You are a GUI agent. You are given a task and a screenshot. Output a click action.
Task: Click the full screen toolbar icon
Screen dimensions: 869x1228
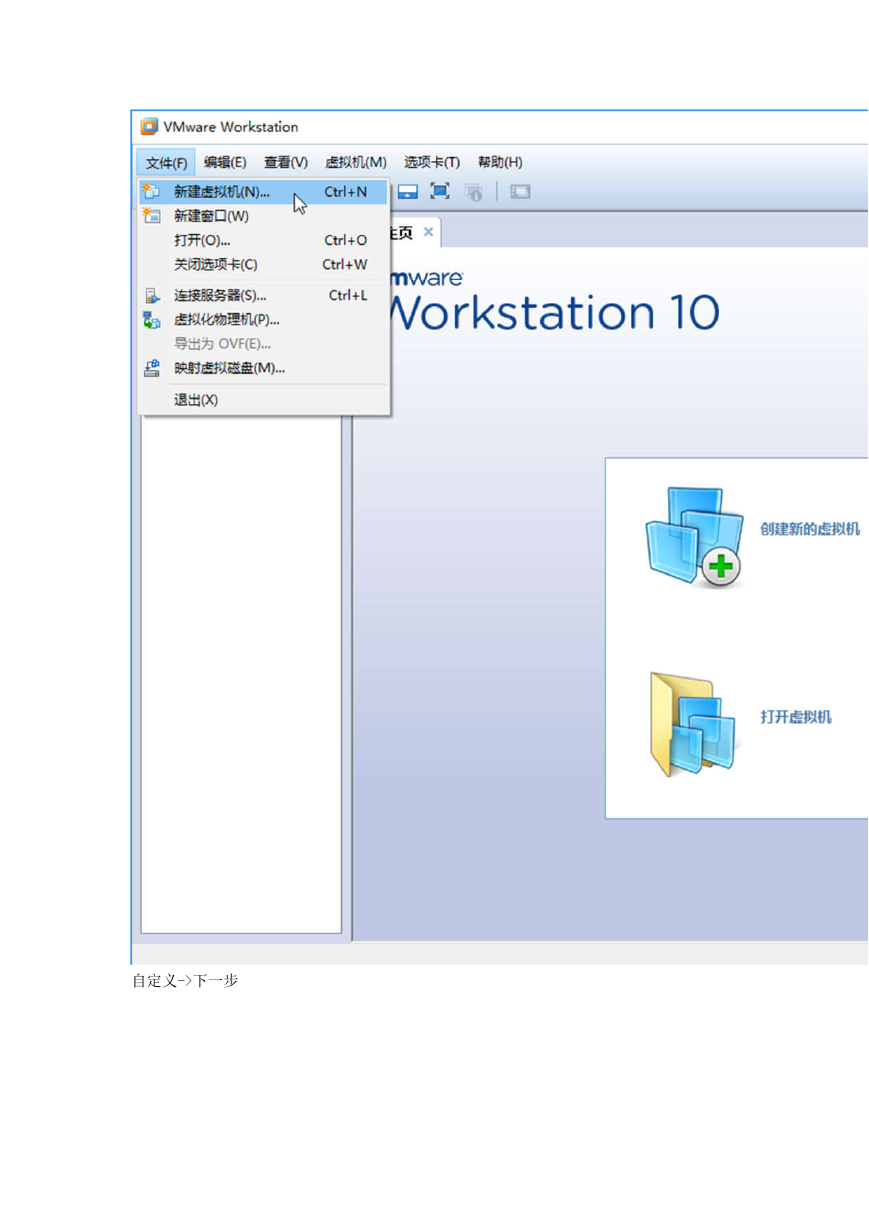tap(440, 192)
